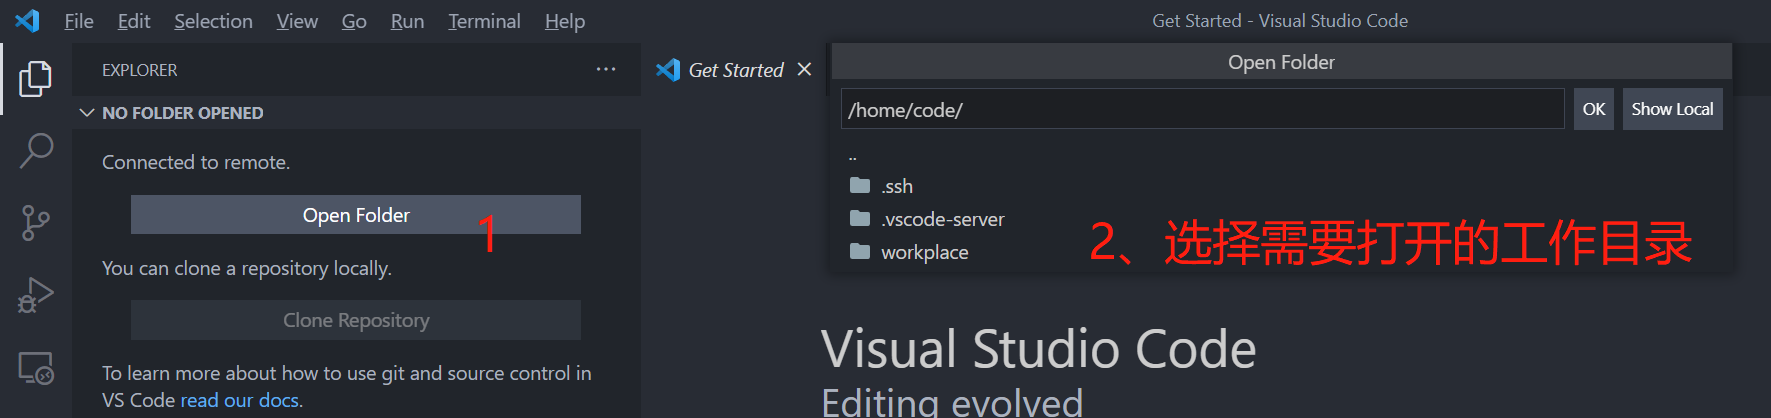Open the File menu
This screenshot has width=1771, height=418.
point(79,21)
